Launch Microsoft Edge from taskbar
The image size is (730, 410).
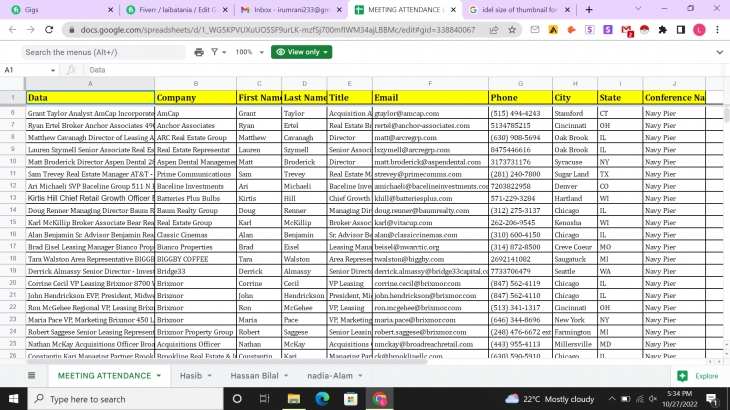tap(322, 399)
